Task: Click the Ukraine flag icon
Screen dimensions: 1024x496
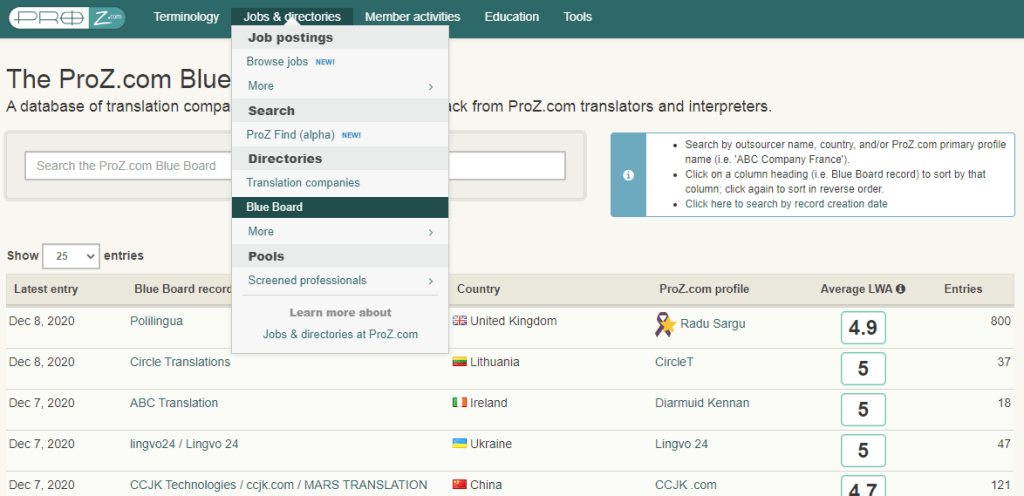Action: tap(460, 444)
